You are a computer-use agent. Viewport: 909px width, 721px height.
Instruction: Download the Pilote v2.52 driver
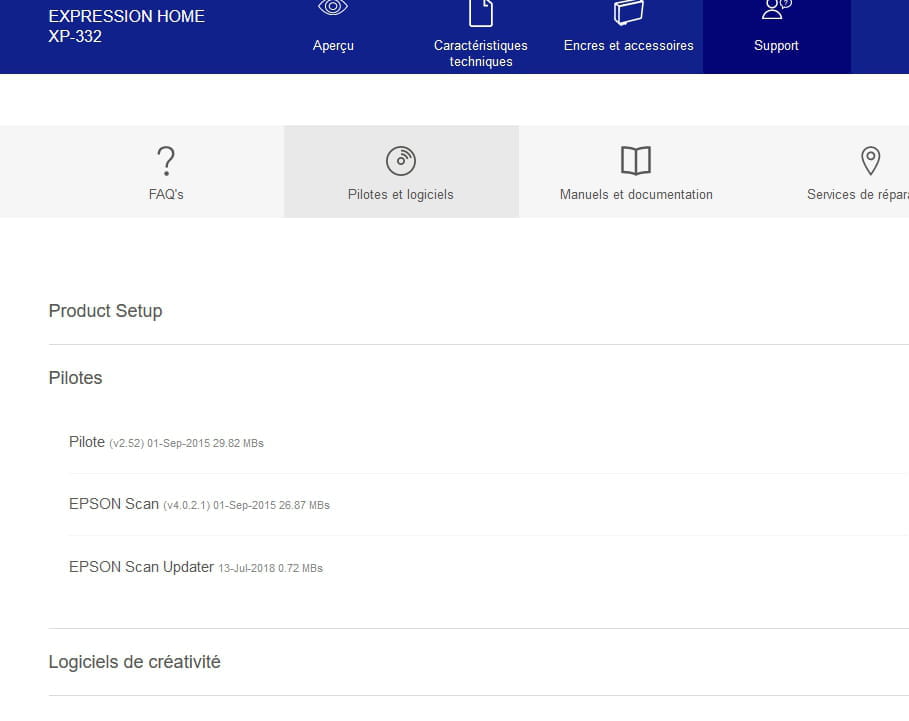[166, 442]
